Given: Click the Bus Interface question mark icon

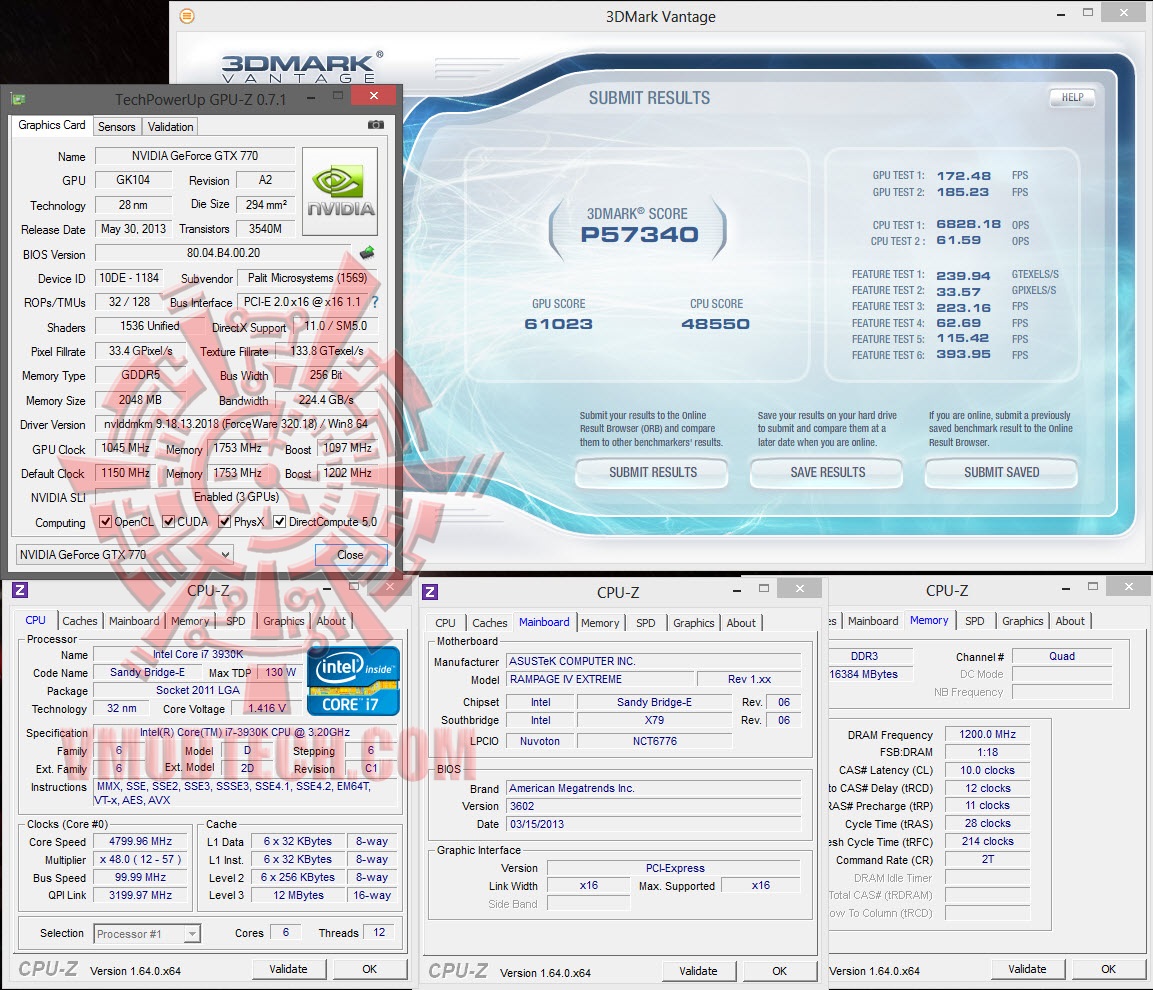Looking at the screenshot, I should [375, 302].
